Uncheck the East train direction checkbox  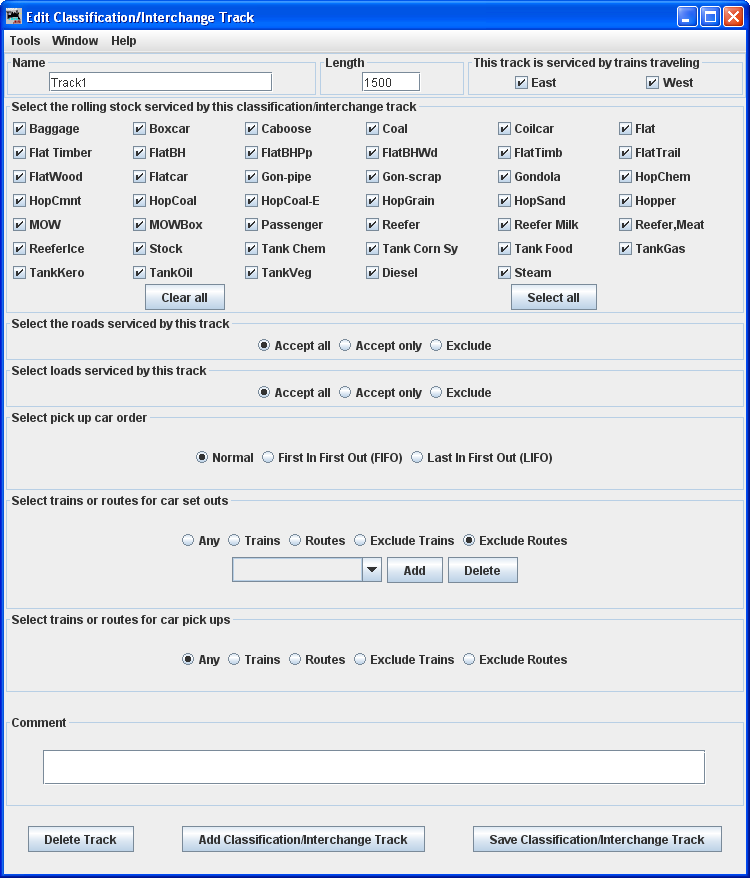tap(521, 83)
